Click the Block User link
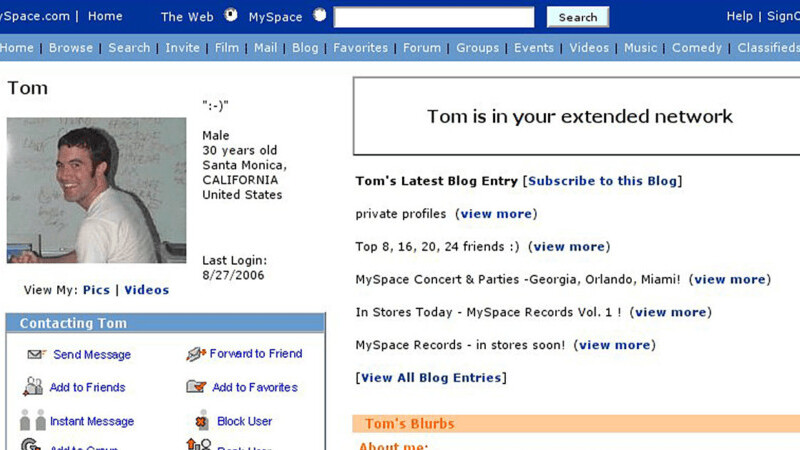 click(x=244, y=421)
